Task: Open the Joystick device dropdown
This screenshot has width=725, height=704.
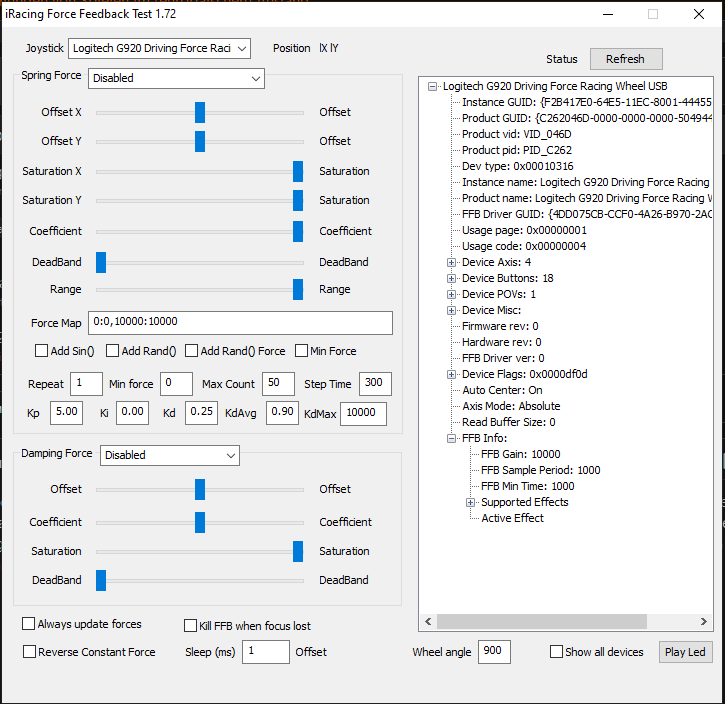Action: pyautogui.click(x=160, y=49)
